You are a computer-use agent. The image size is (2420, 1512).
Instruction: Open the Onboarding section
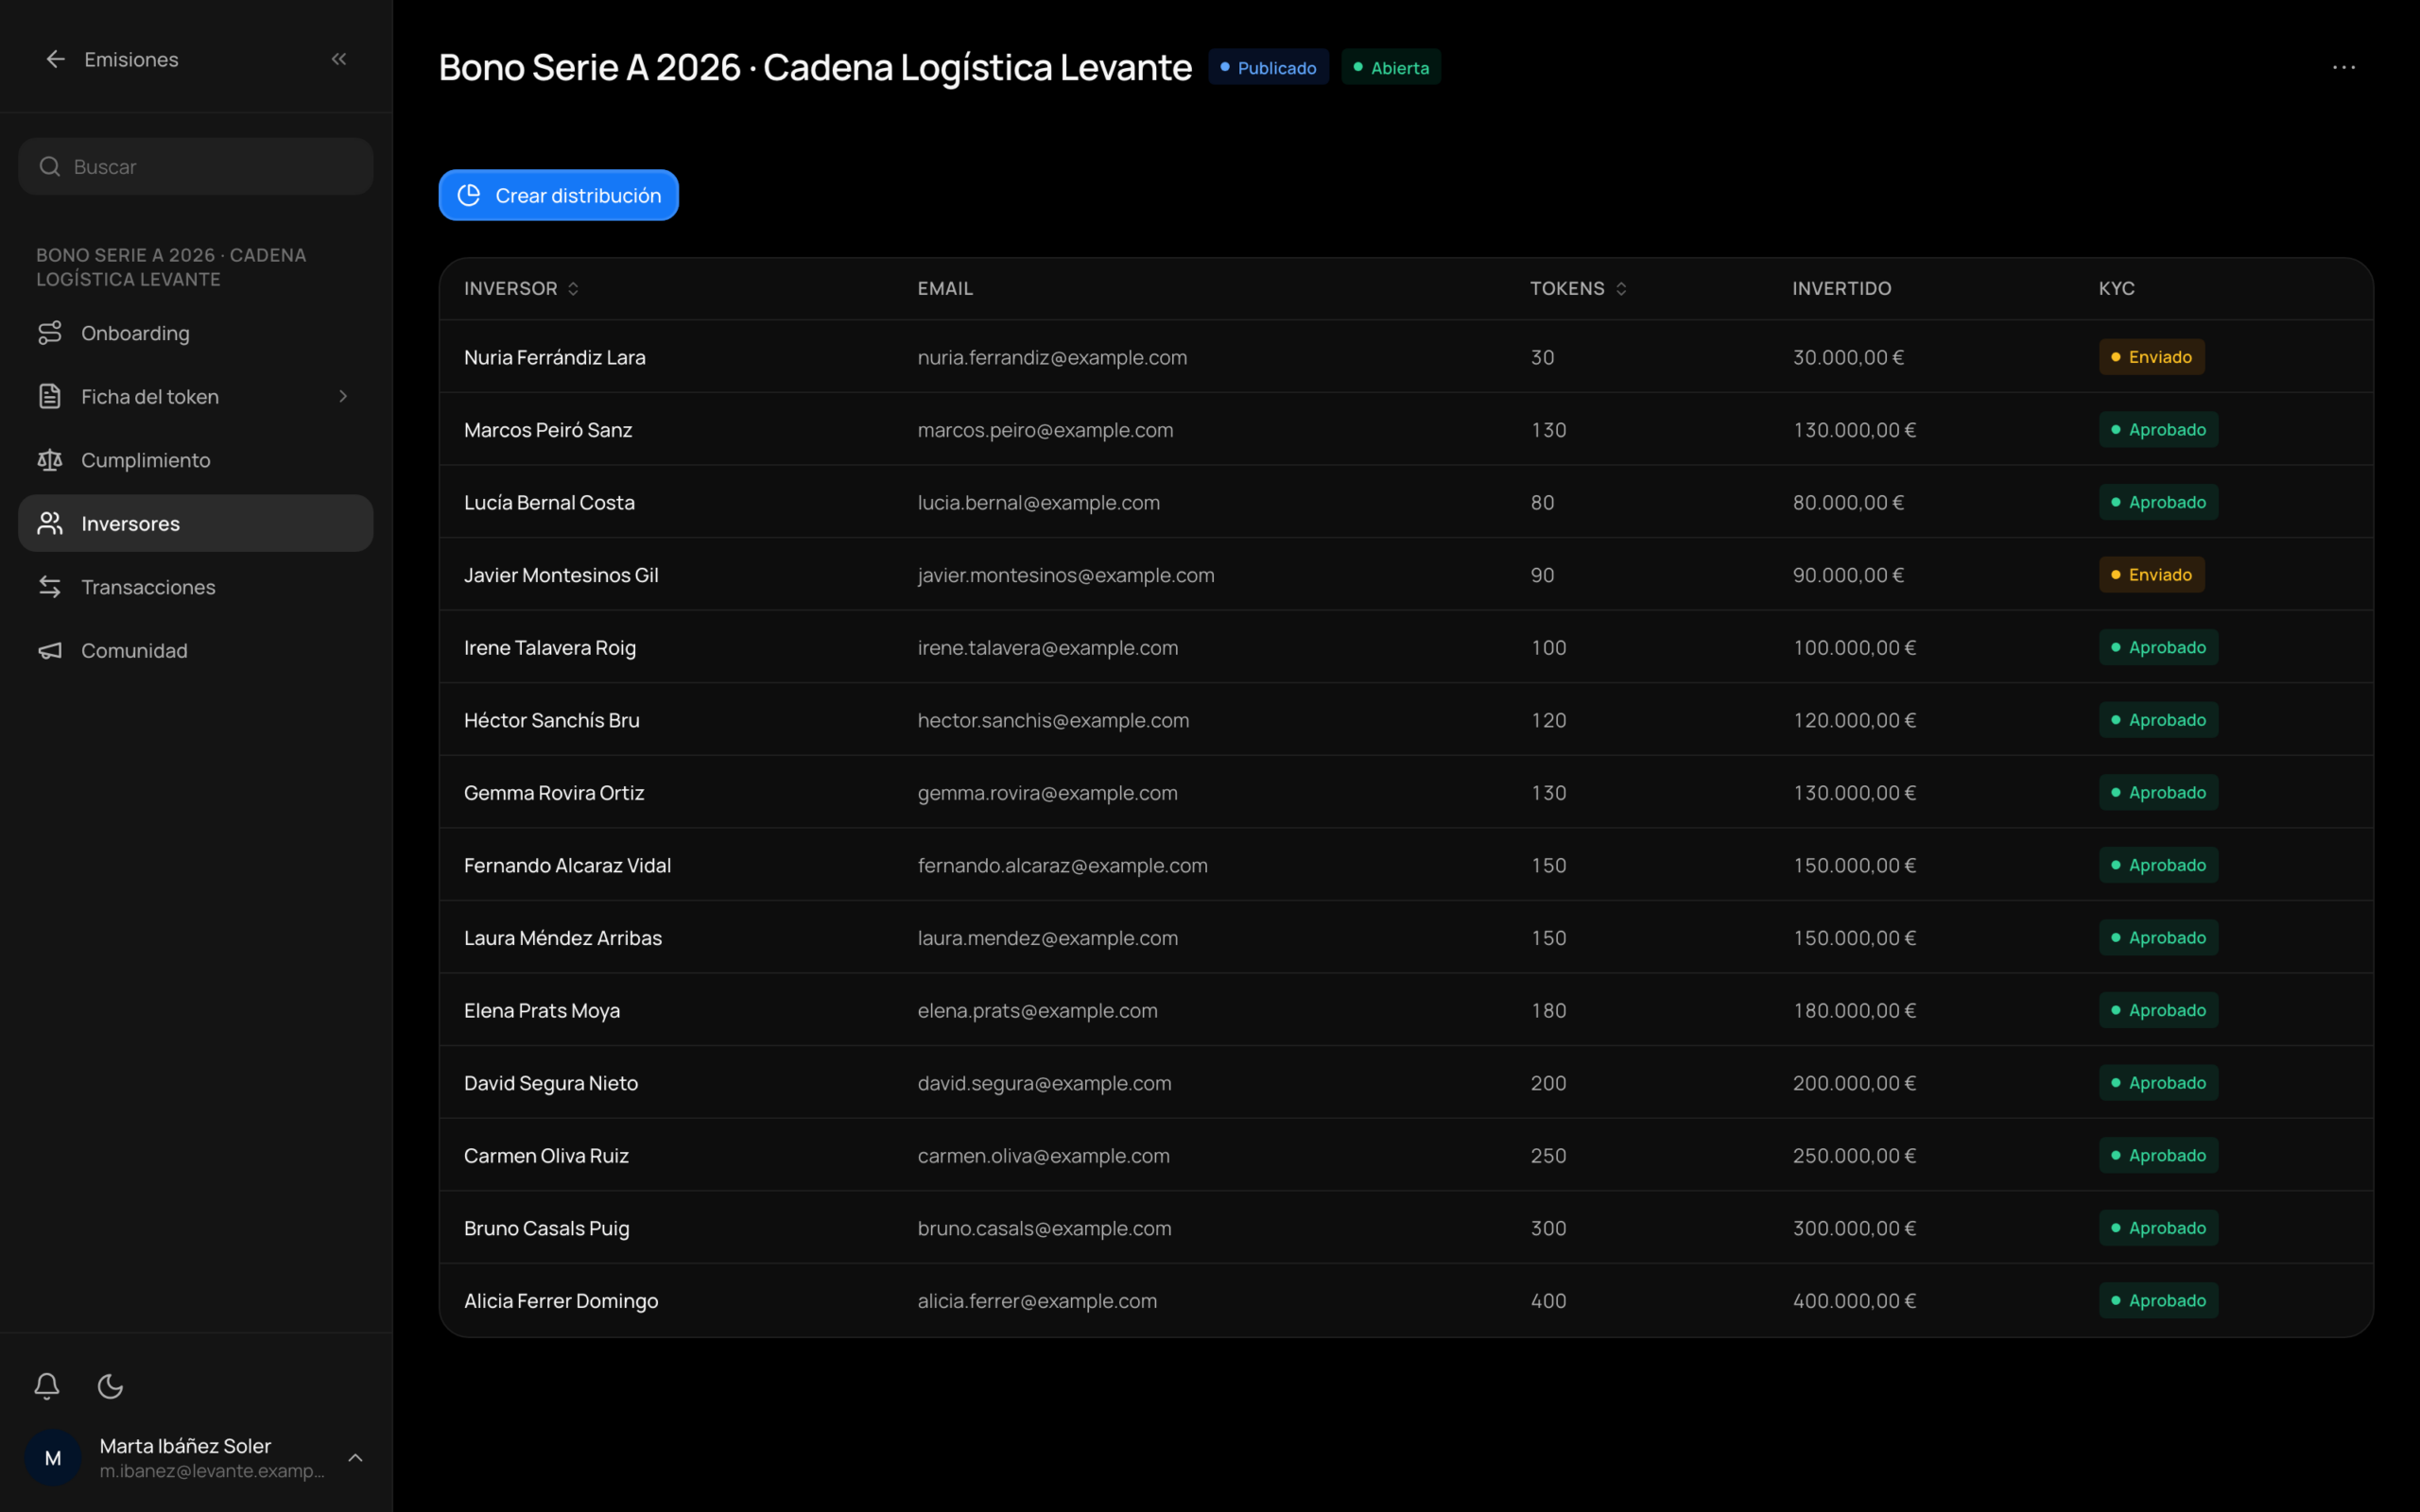coord(196,333)
